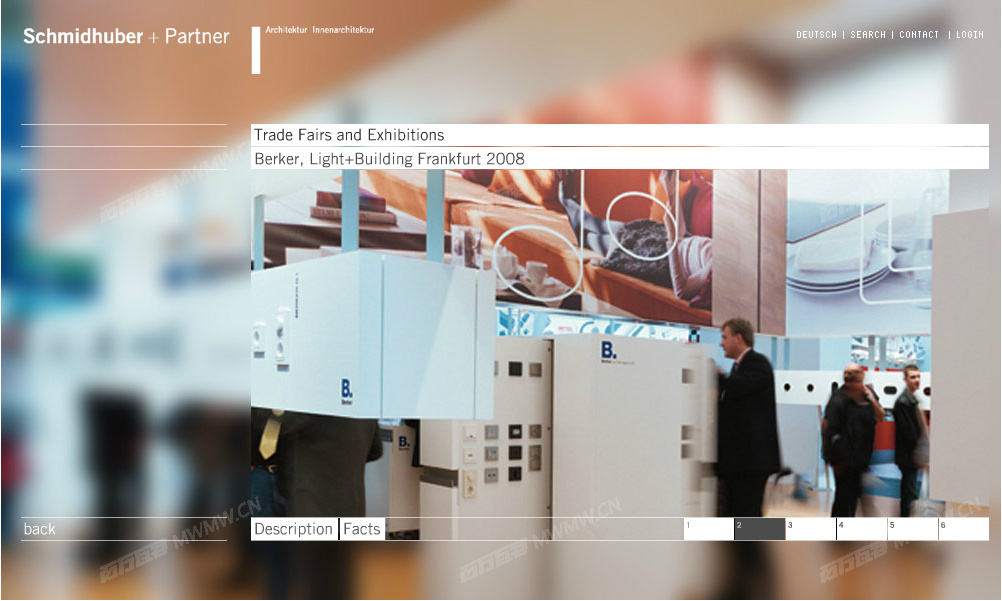Image resolution: width=1002 pixels, height=601 pixels.
Task: Select the highlighted image number 2
Action: pos(760,529)
